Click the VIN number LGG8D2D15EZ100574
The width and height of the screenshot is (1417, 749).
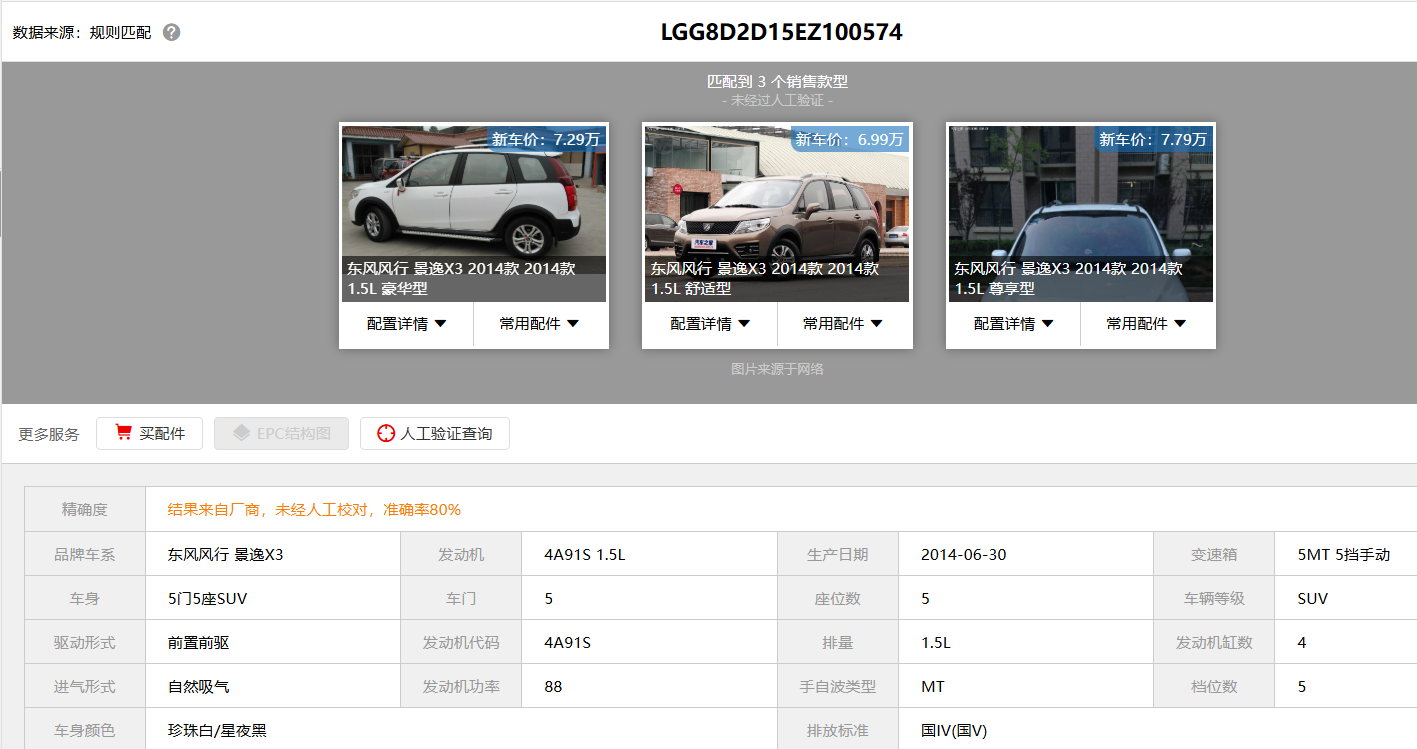[781, 32]
